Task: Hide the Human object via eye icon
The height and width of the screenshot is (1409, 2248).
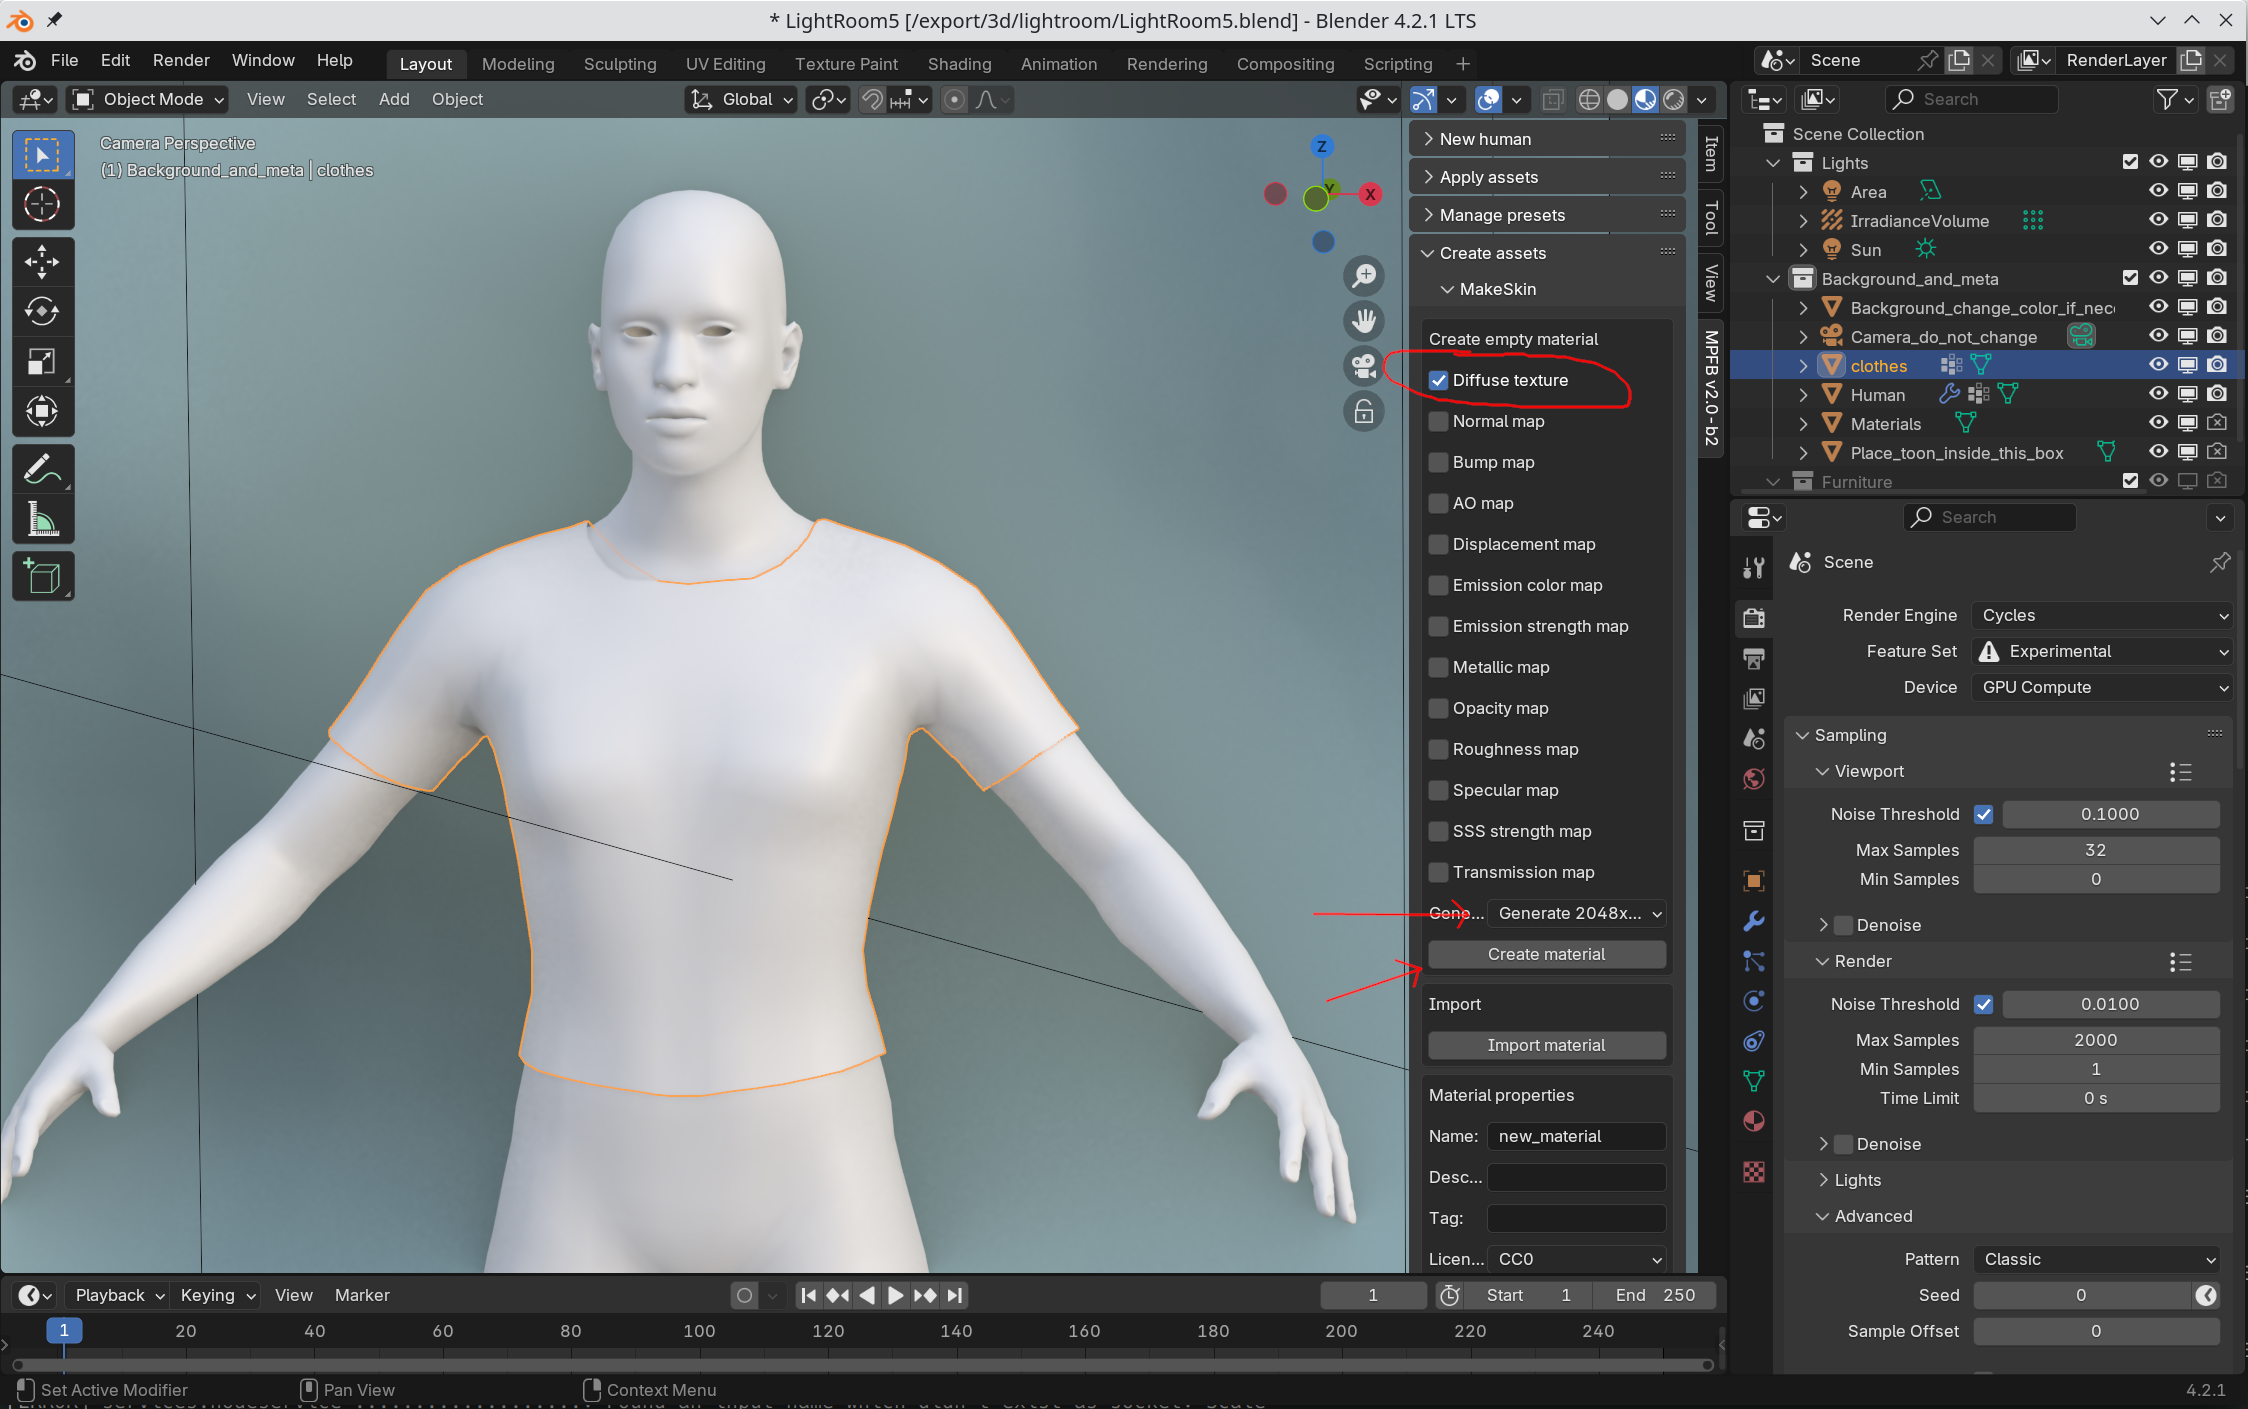Action: click(x=2159, y=394)
